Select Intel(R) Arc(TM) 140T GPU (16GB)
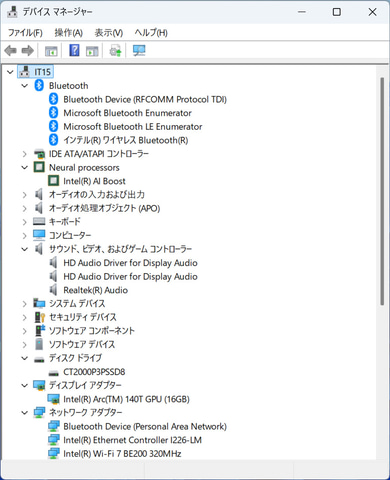 click(x=126, y=399)
